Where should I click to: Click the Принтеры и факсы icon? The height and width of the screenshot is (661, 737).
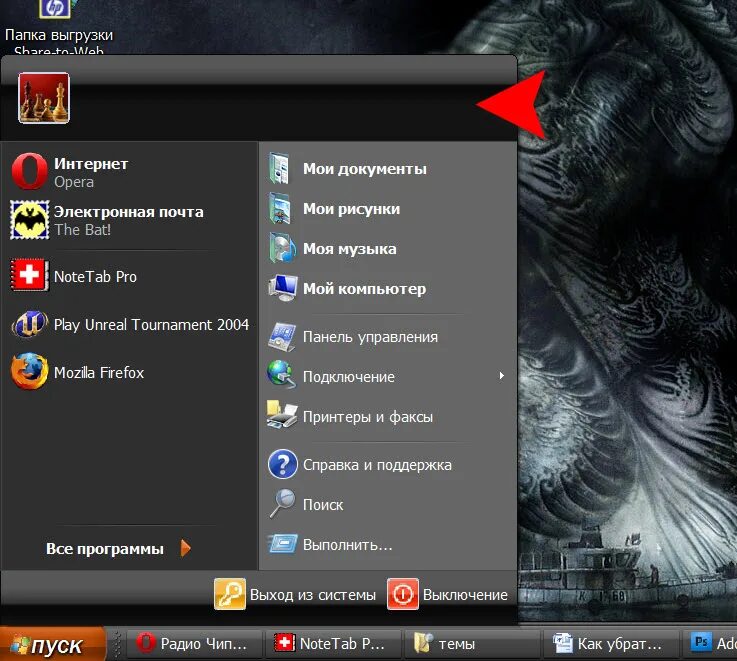pyautogui.click(x=282, y=415)
